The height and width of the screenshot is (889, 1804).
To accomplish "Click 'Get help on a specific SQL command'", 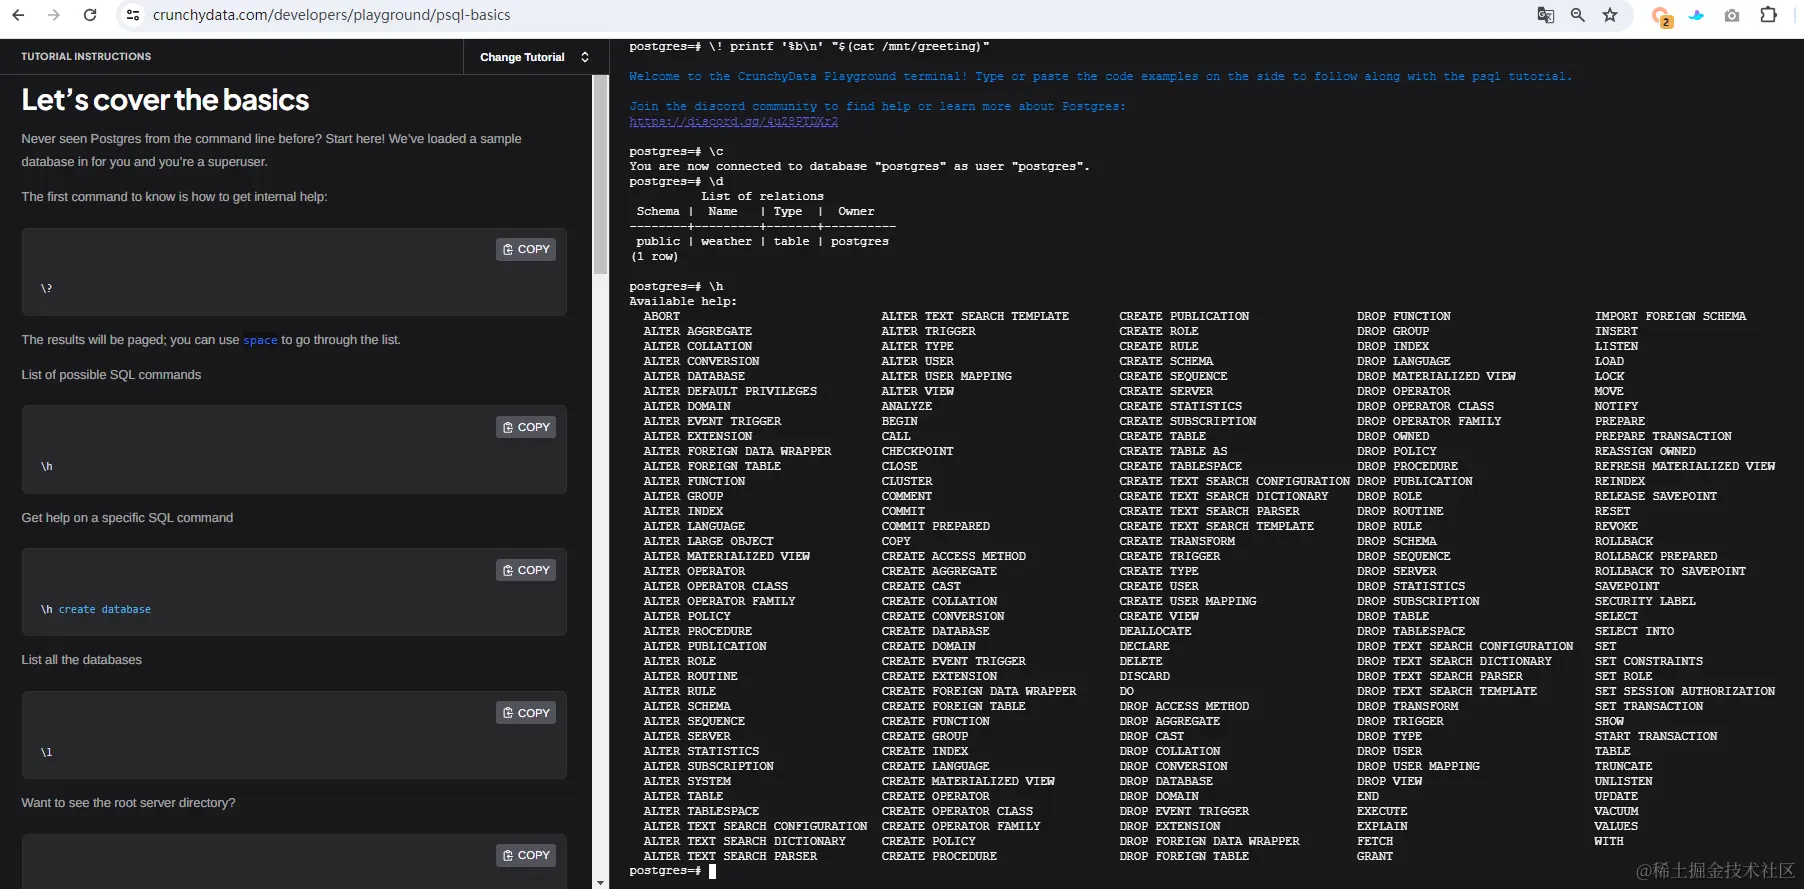I will (127, 518).
